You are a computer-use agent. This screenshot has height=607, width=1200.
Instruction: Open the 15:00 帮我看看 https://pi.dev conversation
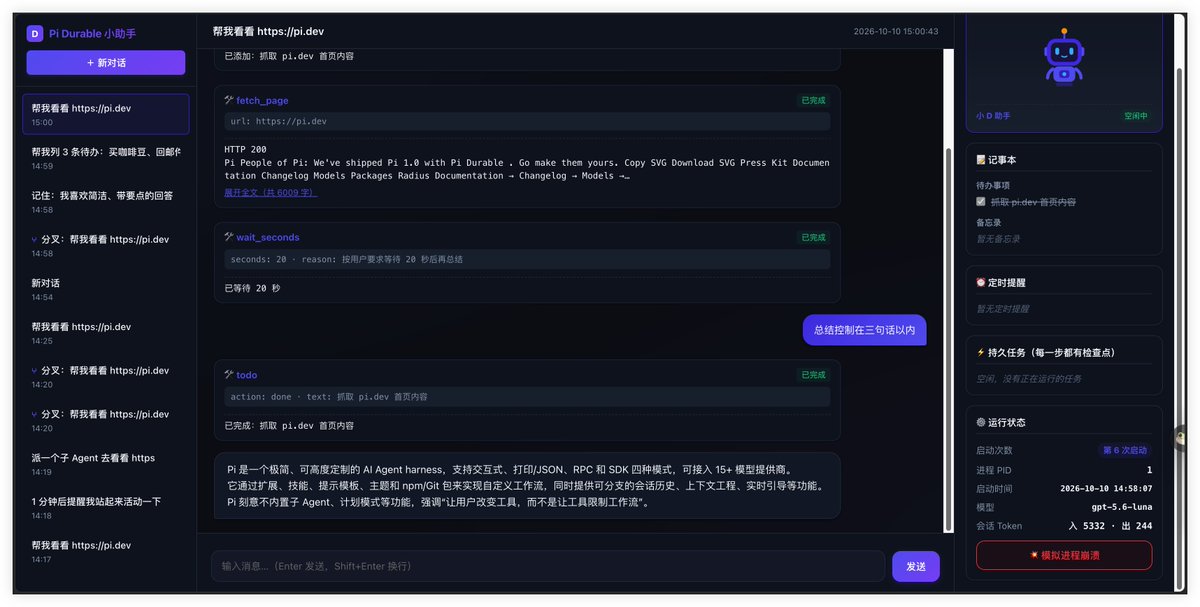(x=106, y=114)
